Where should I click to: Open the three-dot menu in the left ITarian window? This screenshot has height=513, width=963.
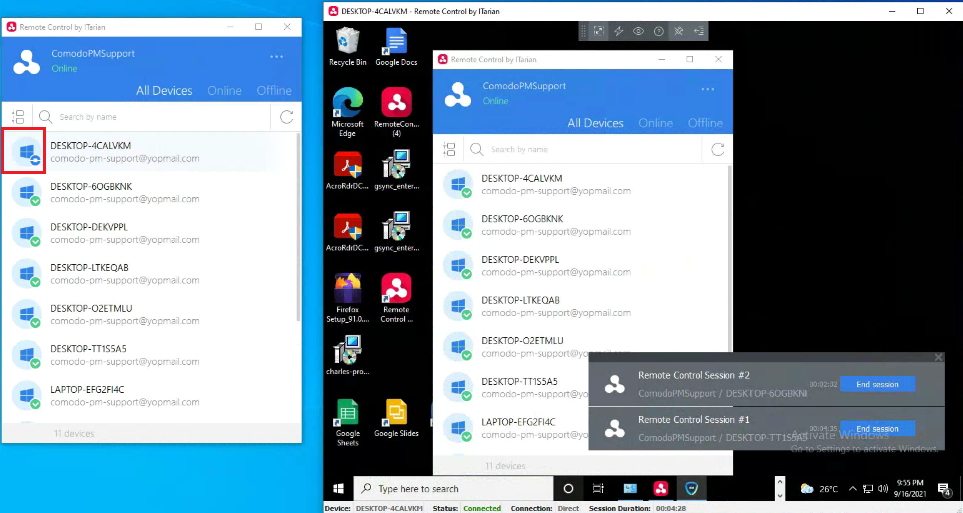277,57
